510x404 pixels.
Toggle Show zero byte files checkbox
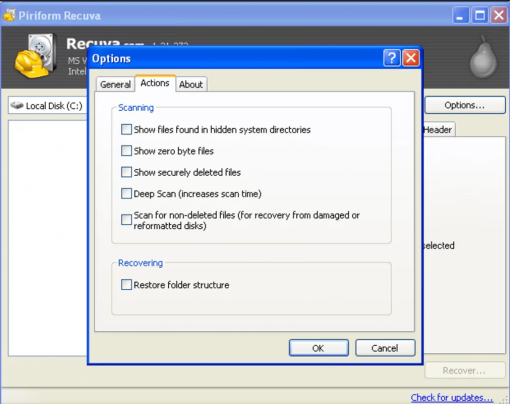[x=126, y=151]
